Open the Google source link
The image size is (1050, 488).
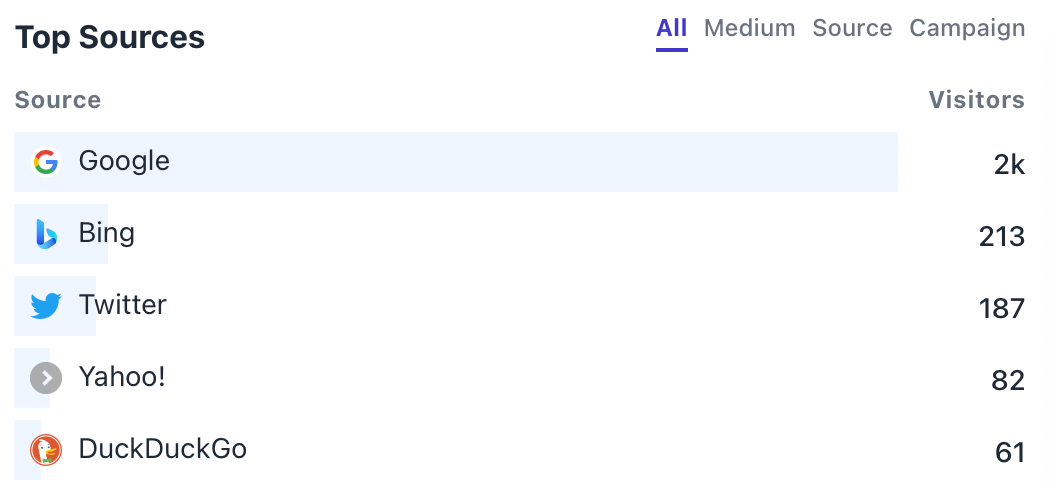point(124,161)
